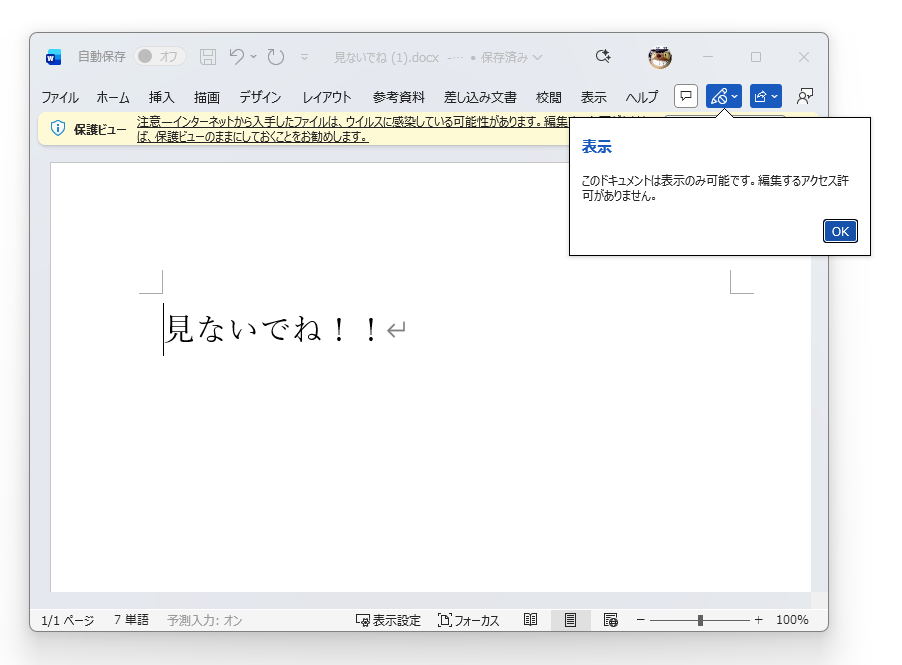902x665 pixels.
Task: Expand the Share dropdown arrow
Action: (773, 96)
